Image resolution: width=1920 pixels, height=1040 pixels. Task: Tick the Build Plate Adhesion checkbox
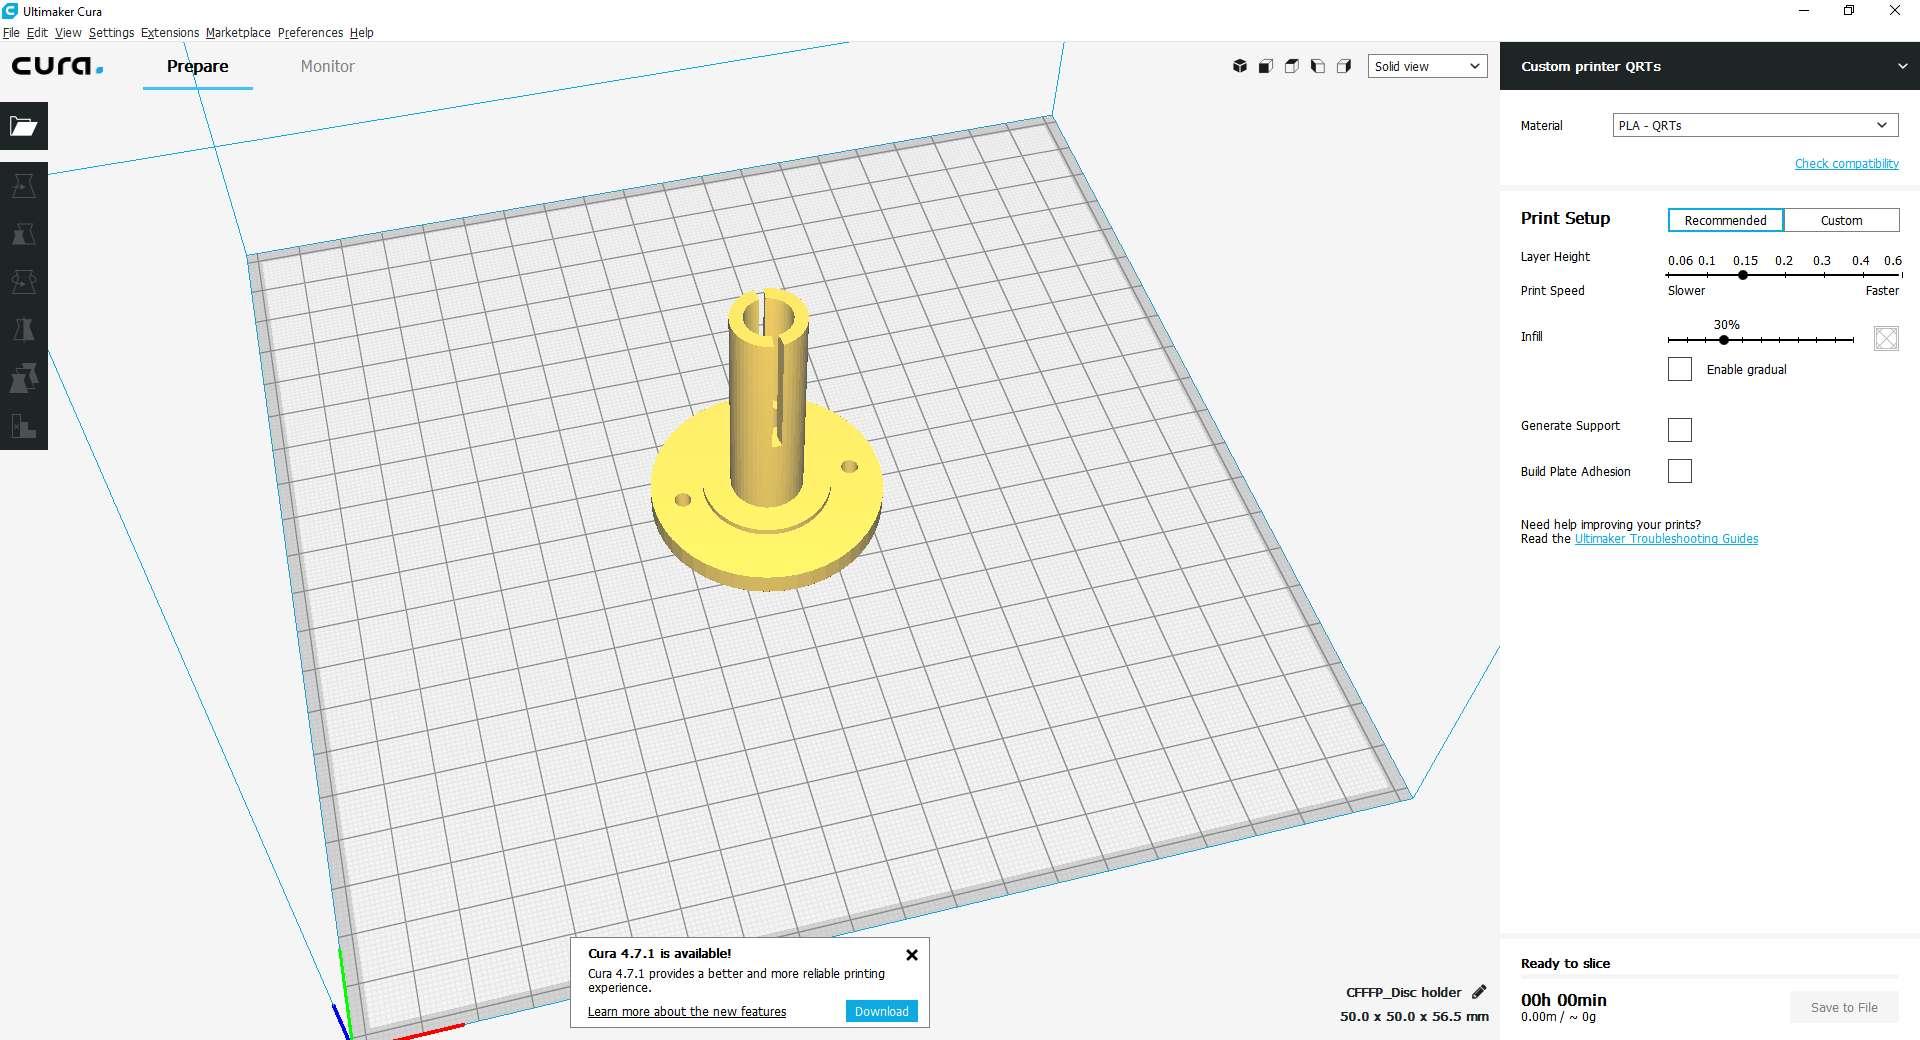(1680, 471)
